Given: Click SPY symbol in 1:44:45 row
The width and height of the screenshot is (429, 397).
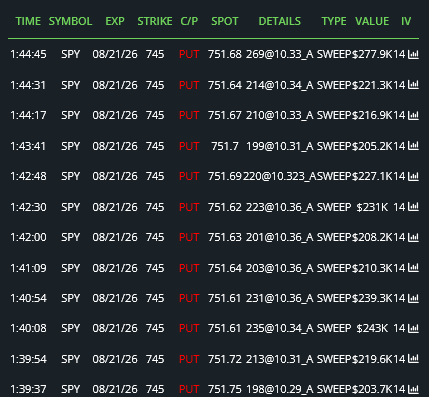Looking at the screenshot, I should click(x=70, y=54).
